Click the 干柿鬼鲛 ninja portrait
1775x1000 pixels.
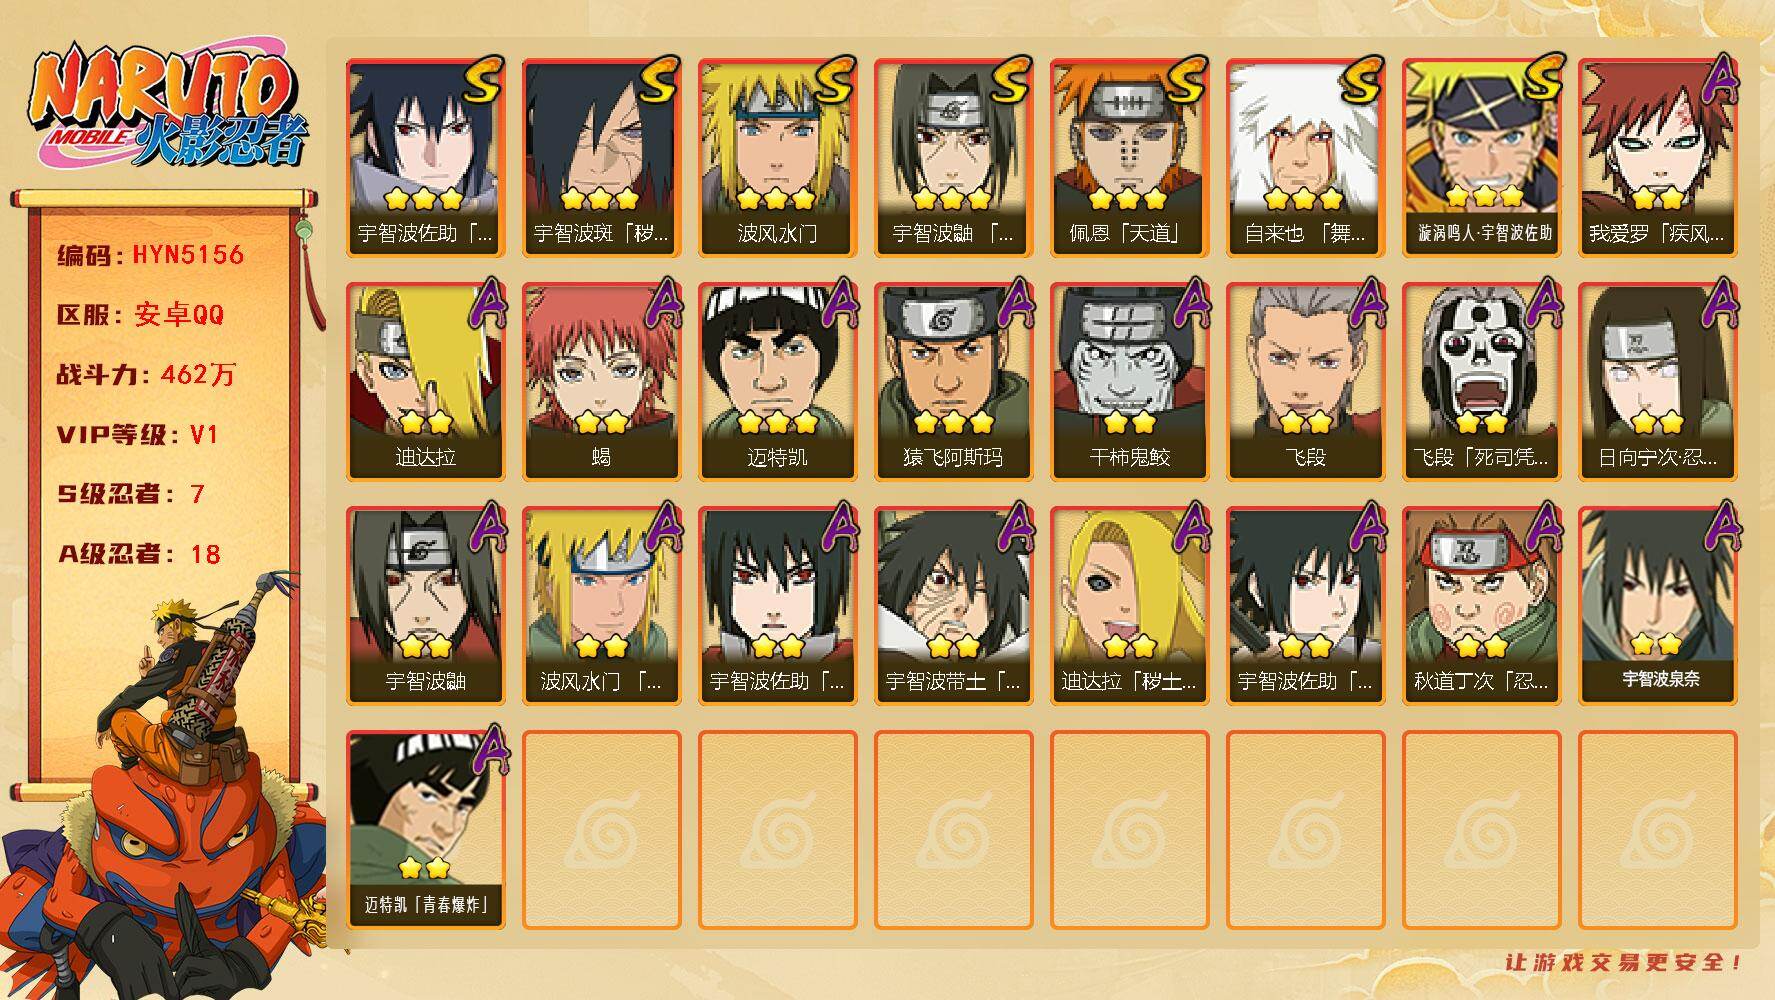(1129, 382)
